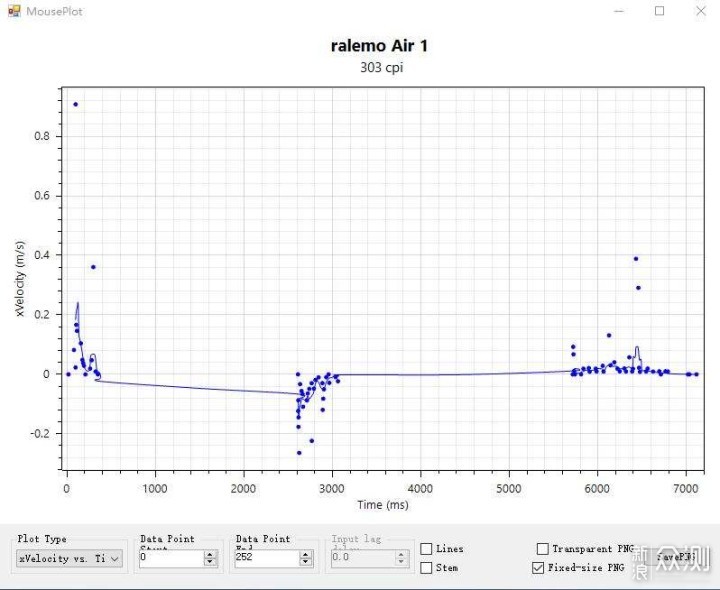Screen dimensions: 720x590
Task: Click the 0.8 tick label on velocity axis
Action: (42, 136)
